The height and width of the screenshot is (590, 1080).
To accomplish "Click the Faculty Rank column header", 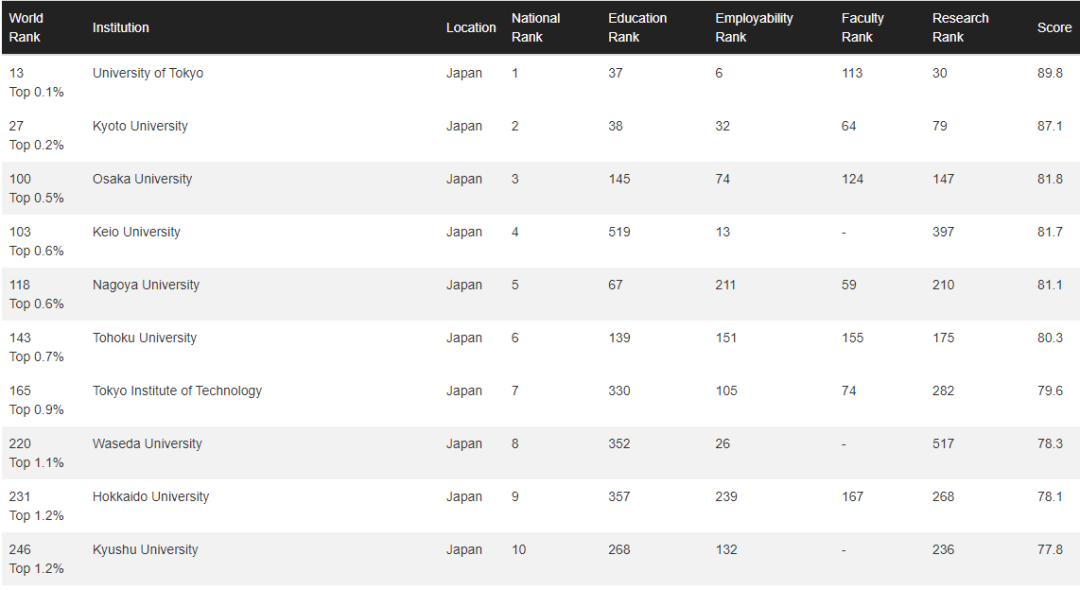I will pyautogui.click(x=862, y=28).
